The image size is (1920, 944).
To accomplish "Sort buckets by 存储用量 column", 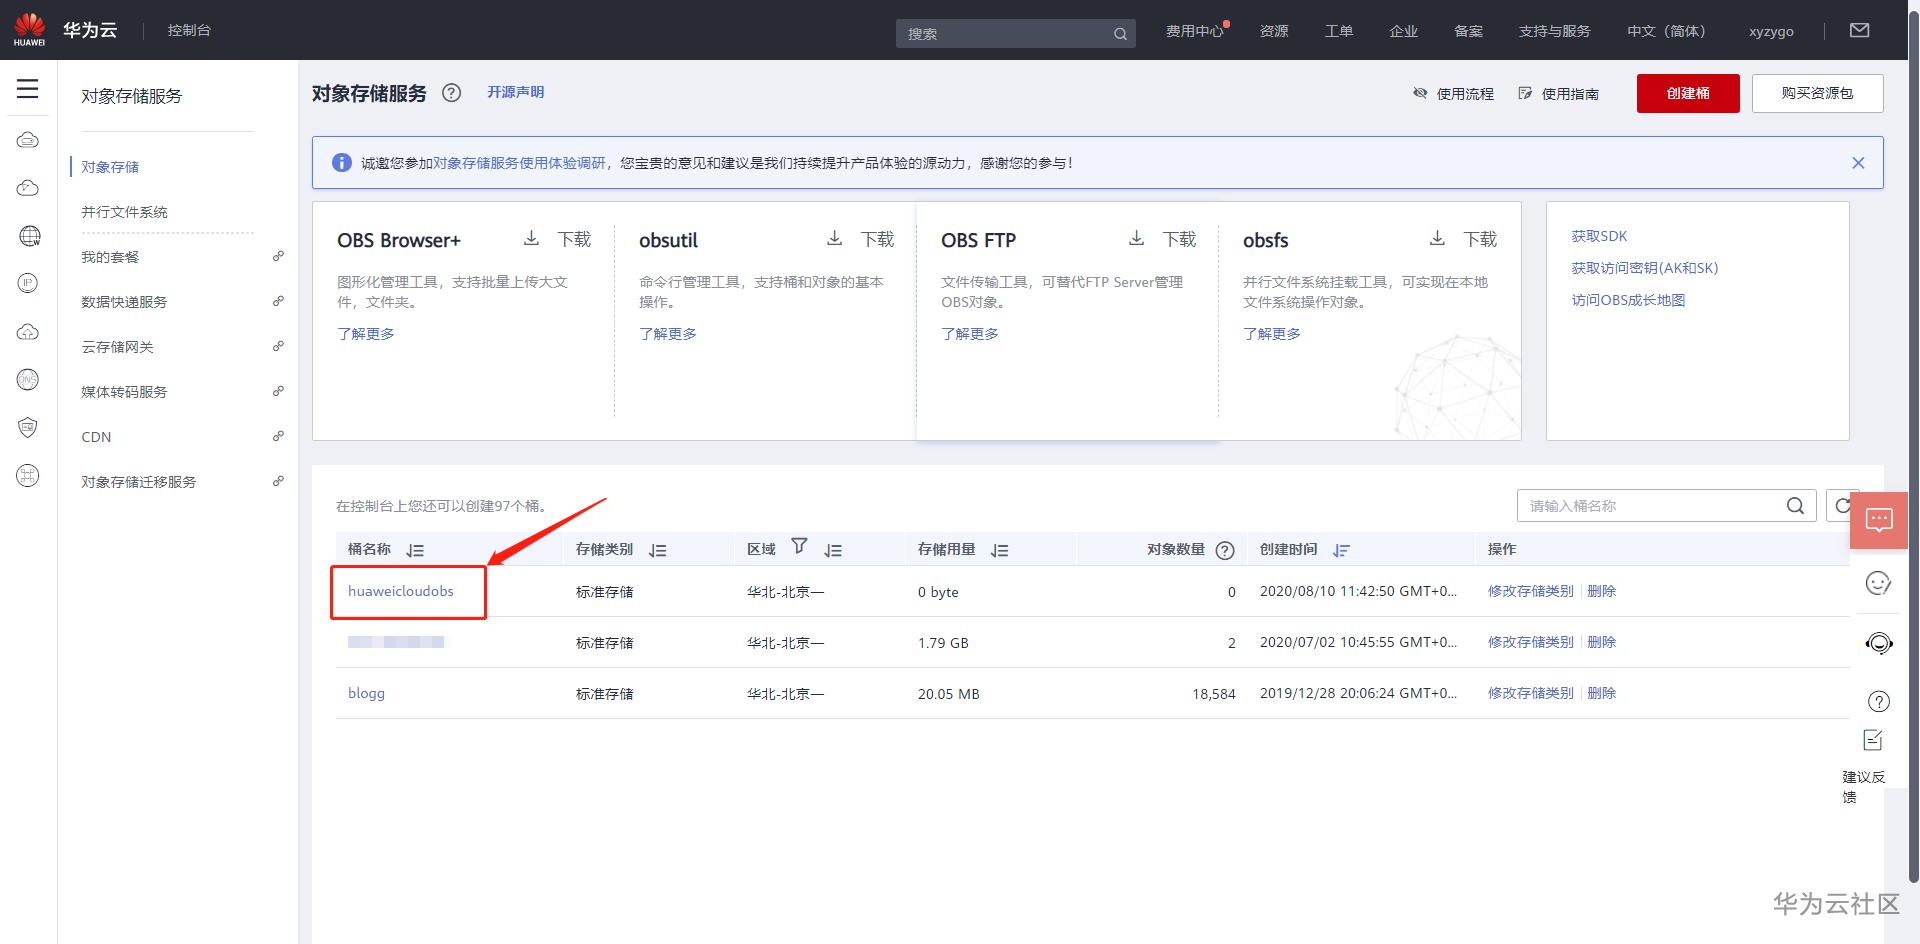I will coord(999,550).
